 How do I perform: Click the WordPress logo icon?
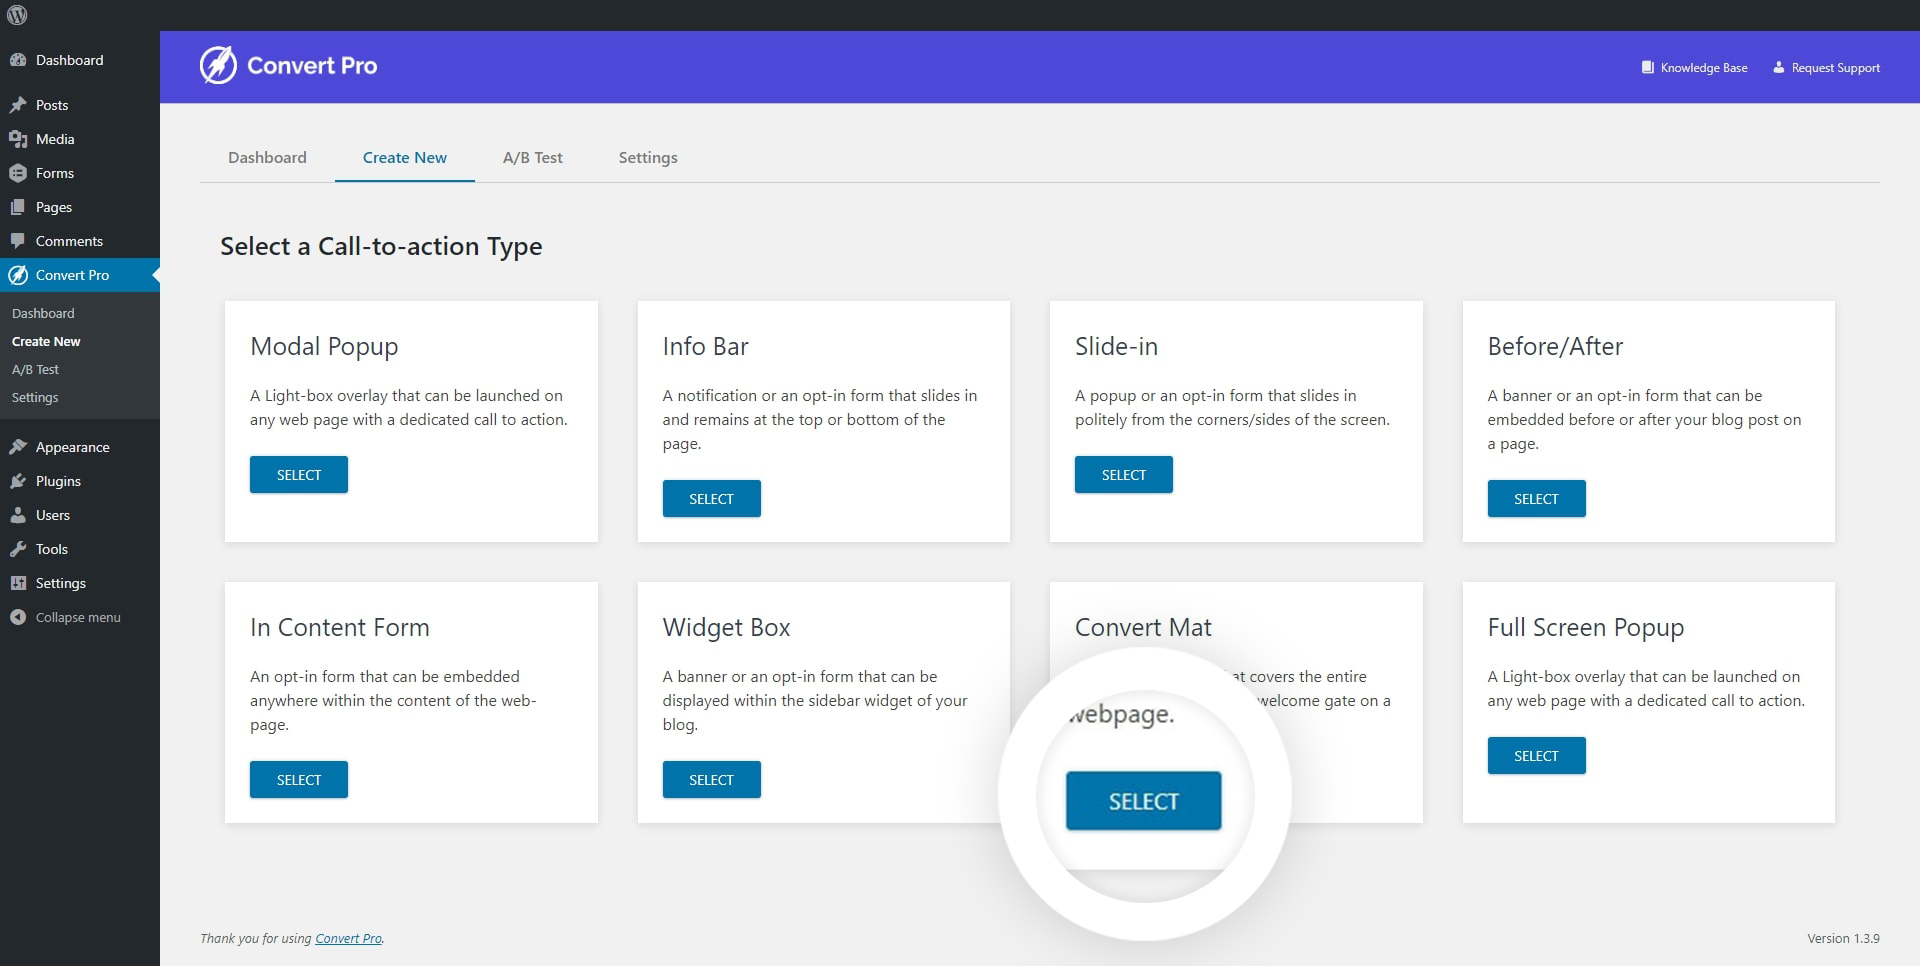(x=17, y=15)
